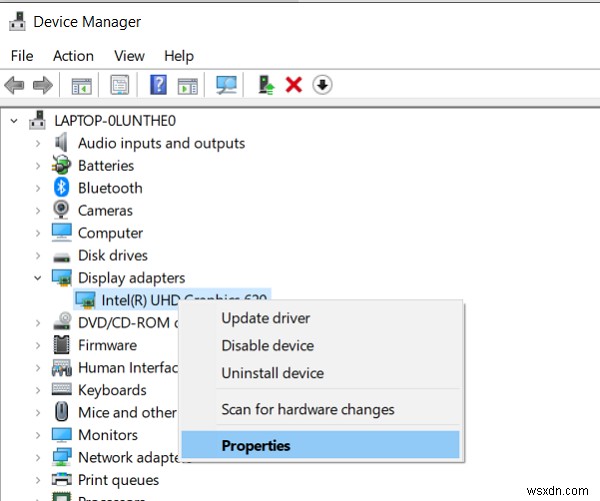Click the Disable device down-arrow icon

click(x=322, y=85)
